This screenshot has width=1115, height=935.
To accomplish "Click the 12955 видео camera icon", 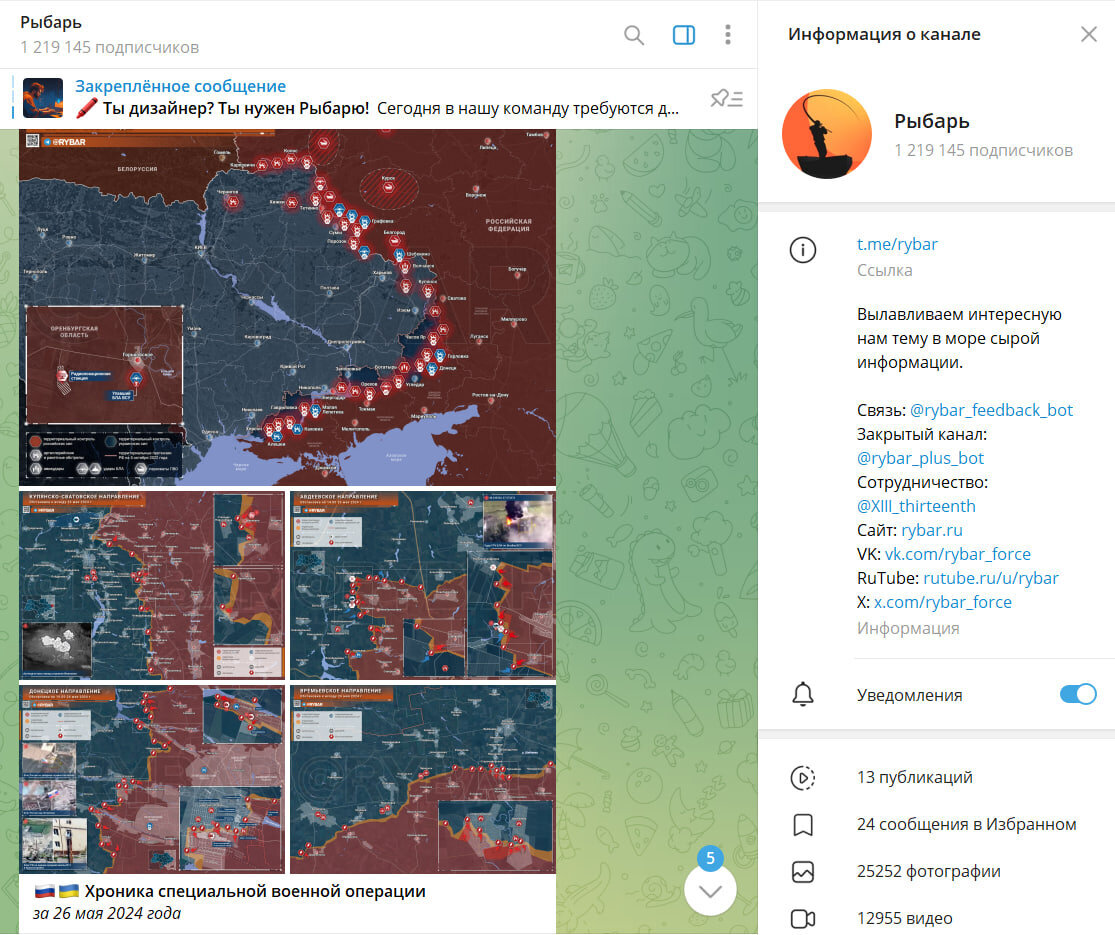I will tap(803, 919).
